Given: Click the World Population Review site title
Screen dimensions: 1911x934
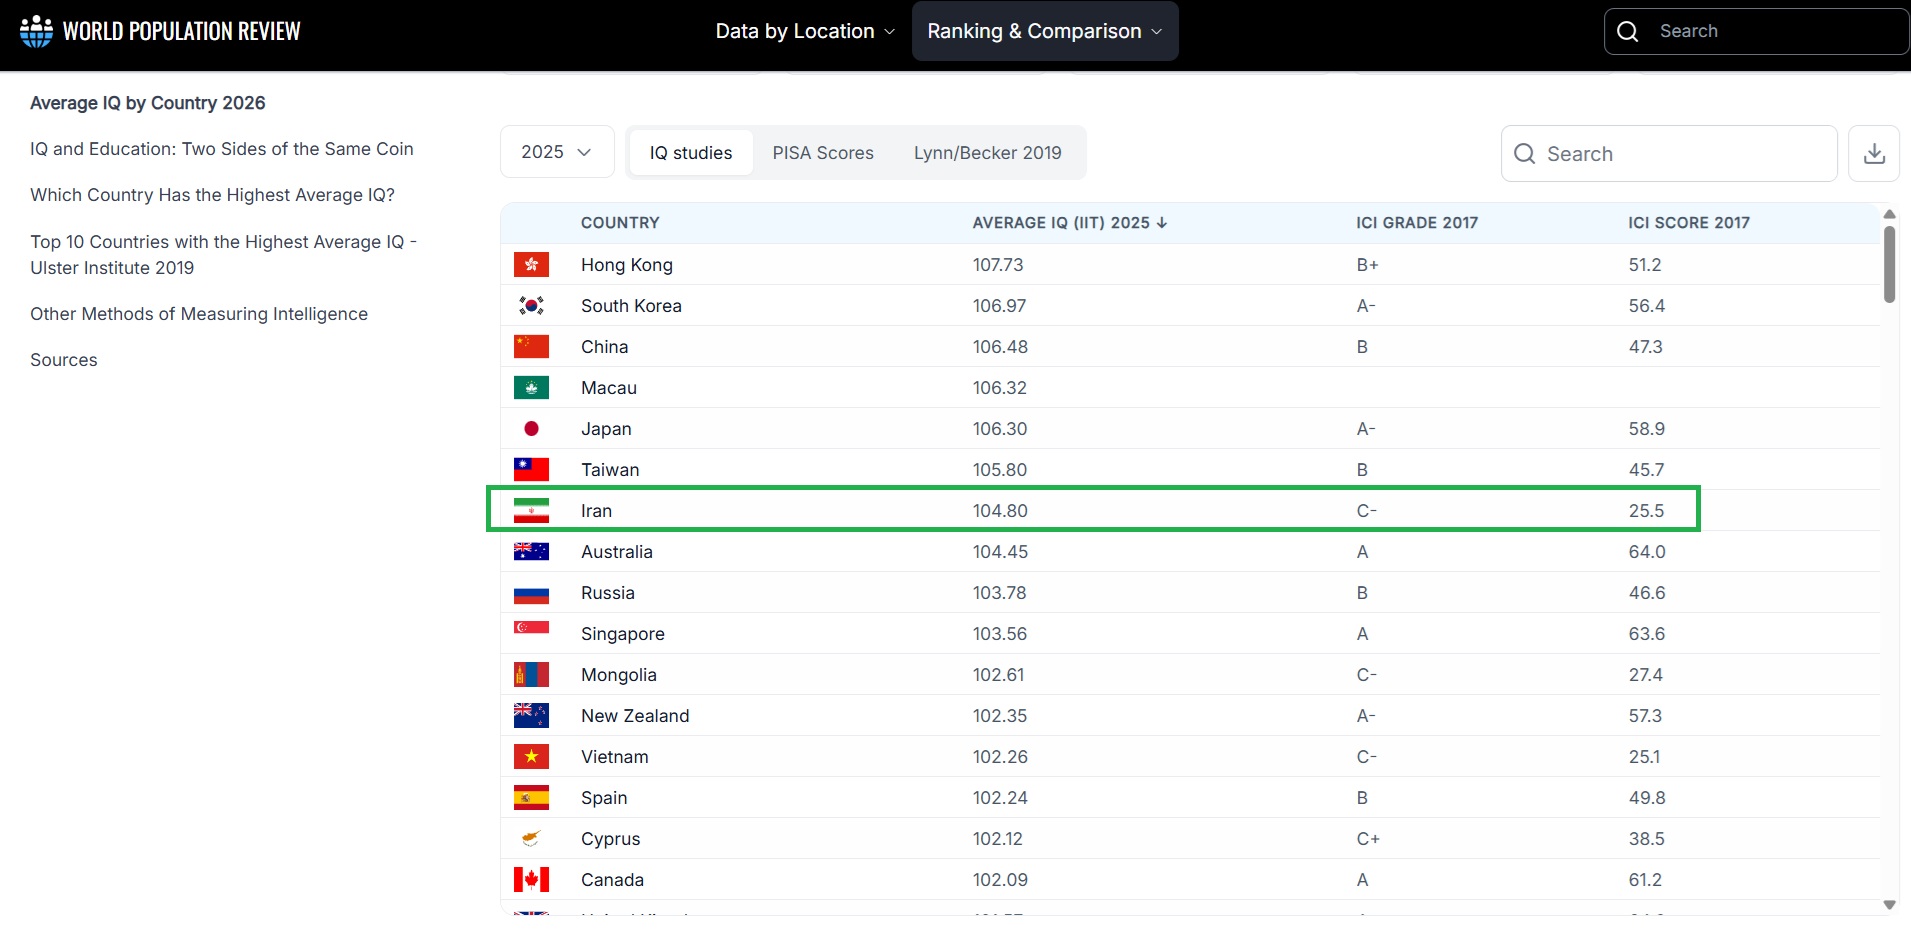Looking at the screenshot, I should coord(182,31).
